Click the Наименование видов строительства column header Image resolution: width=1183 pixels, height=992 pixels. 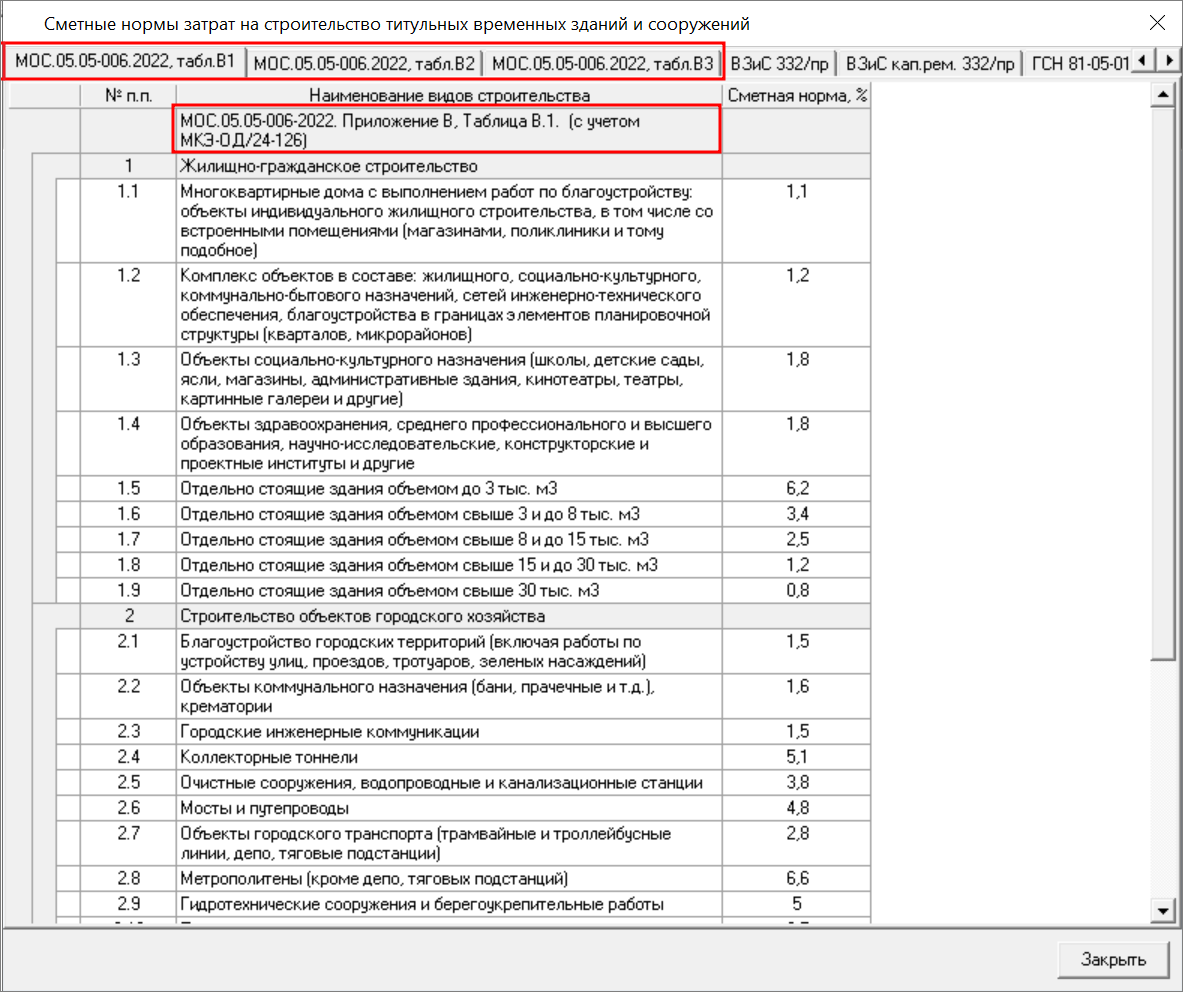coord(448,95)
